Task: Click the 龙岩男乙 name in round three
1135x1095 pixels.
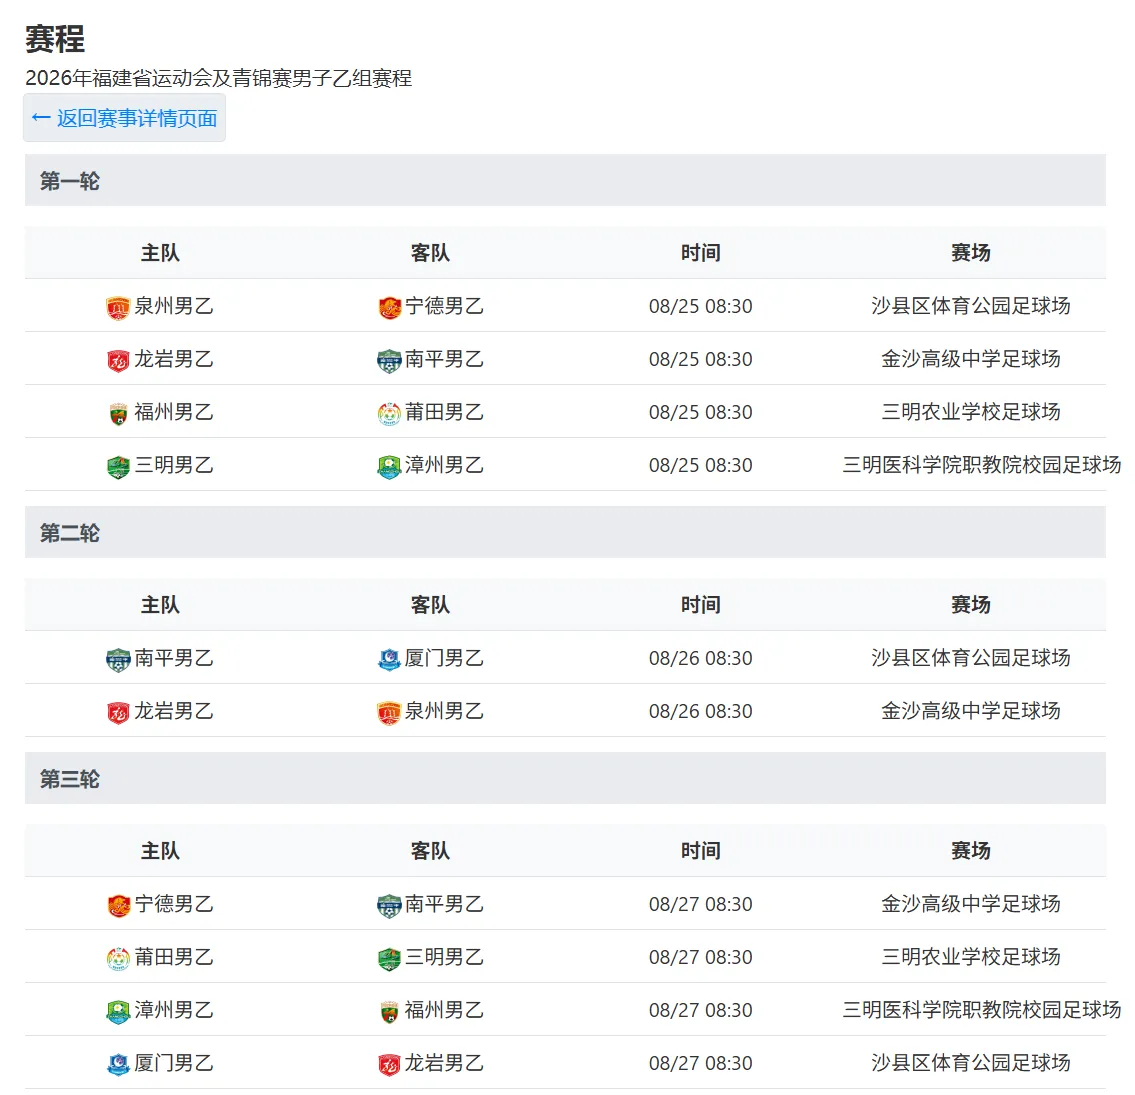Action: pyautogui.click(x=444, y=1063)
